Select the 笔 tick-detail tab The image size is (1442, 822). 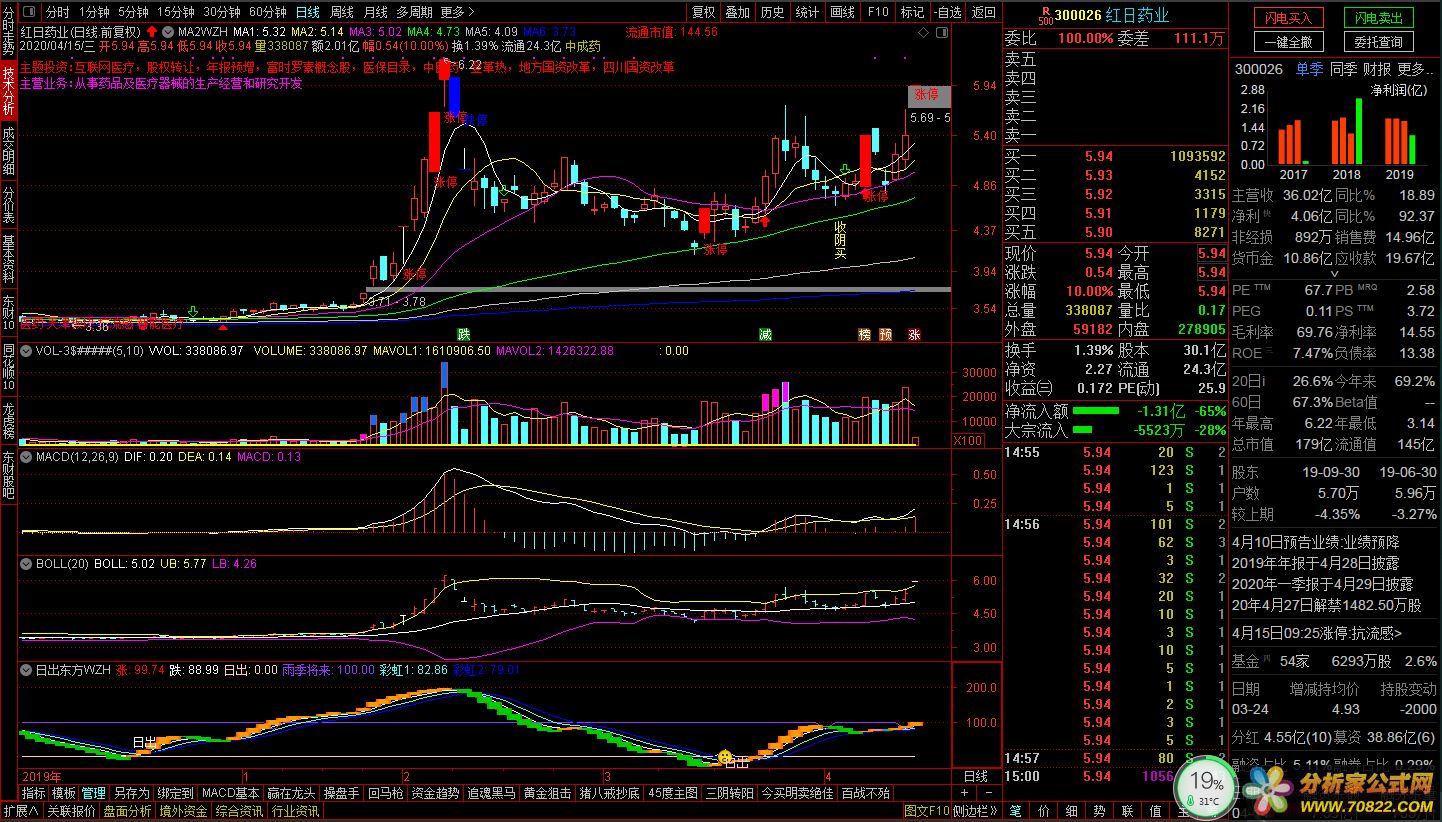1016,810
